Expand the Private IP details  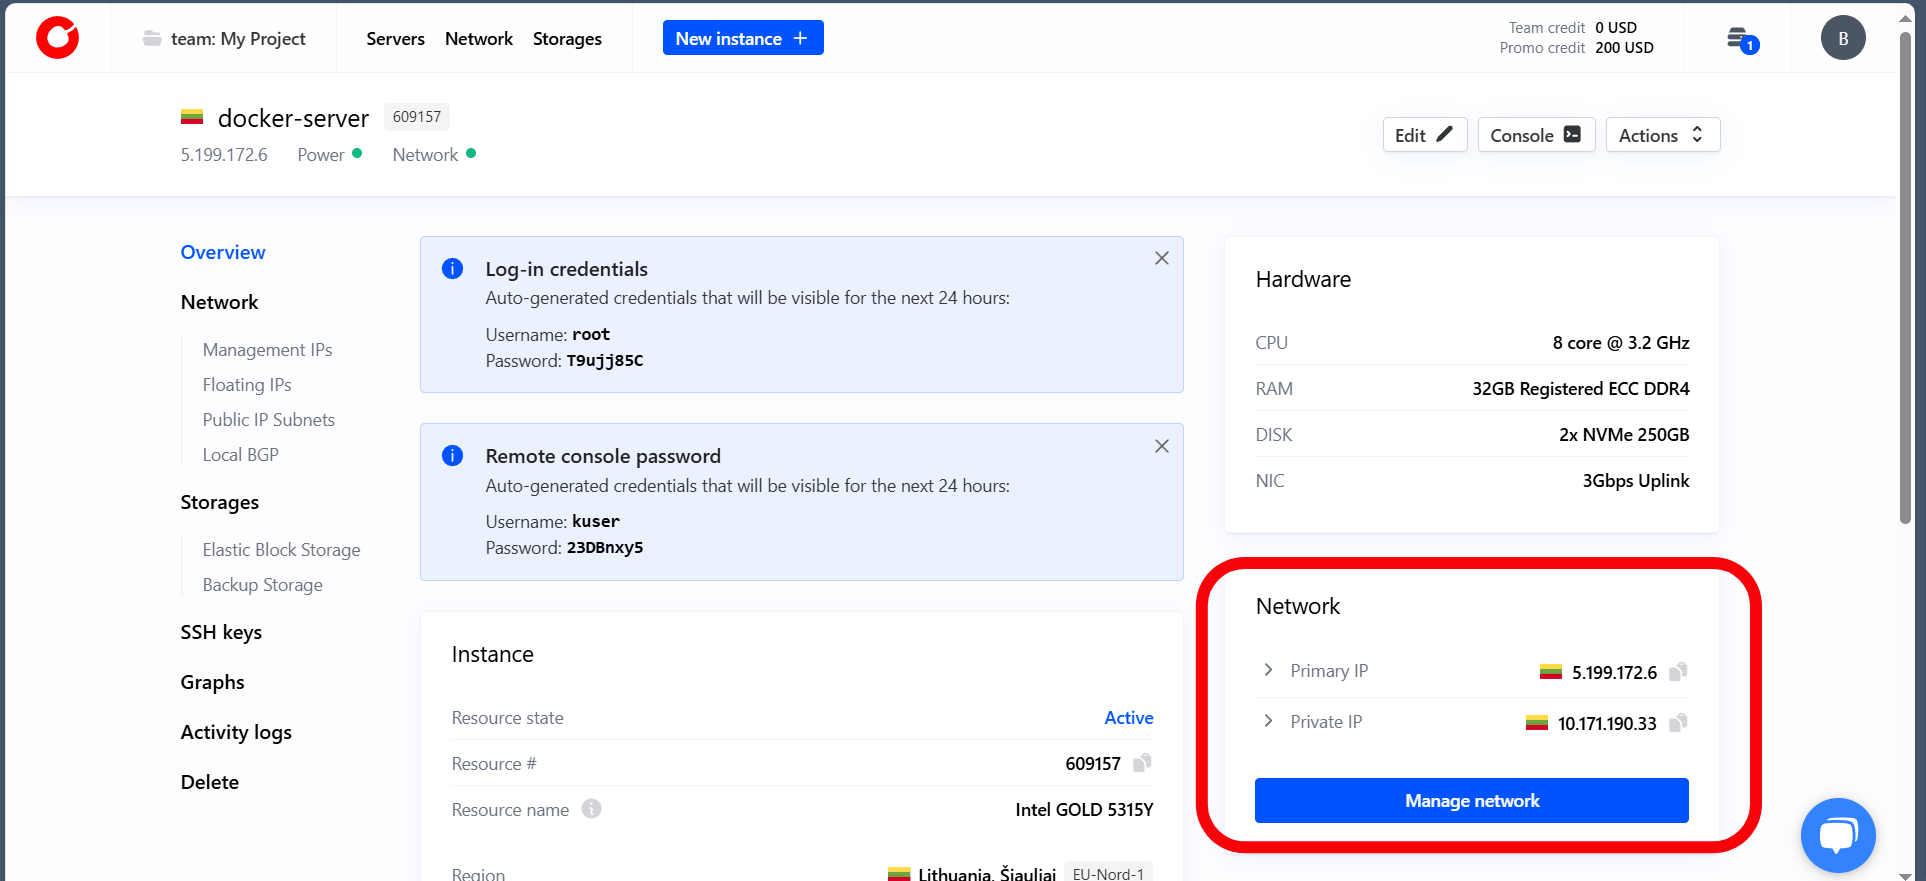[1268, 721]
